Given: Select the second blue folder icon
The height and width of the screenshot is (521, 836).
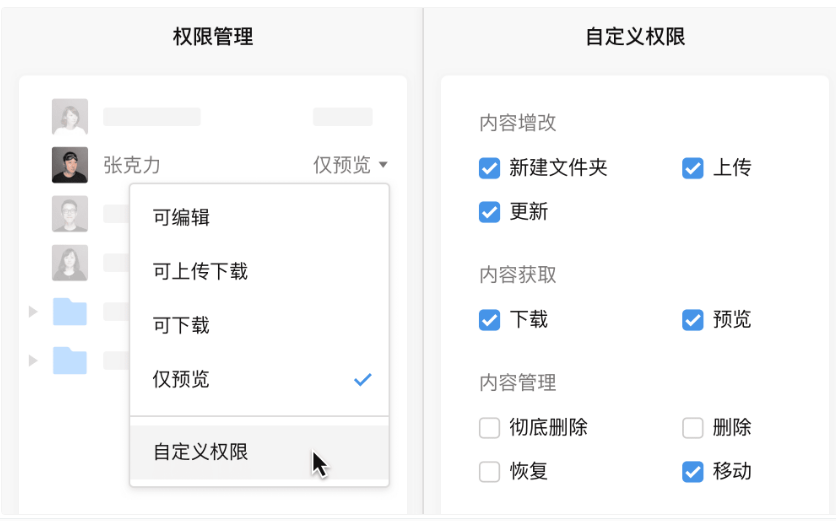Looking at the screenshot, I should coord(70,360).
